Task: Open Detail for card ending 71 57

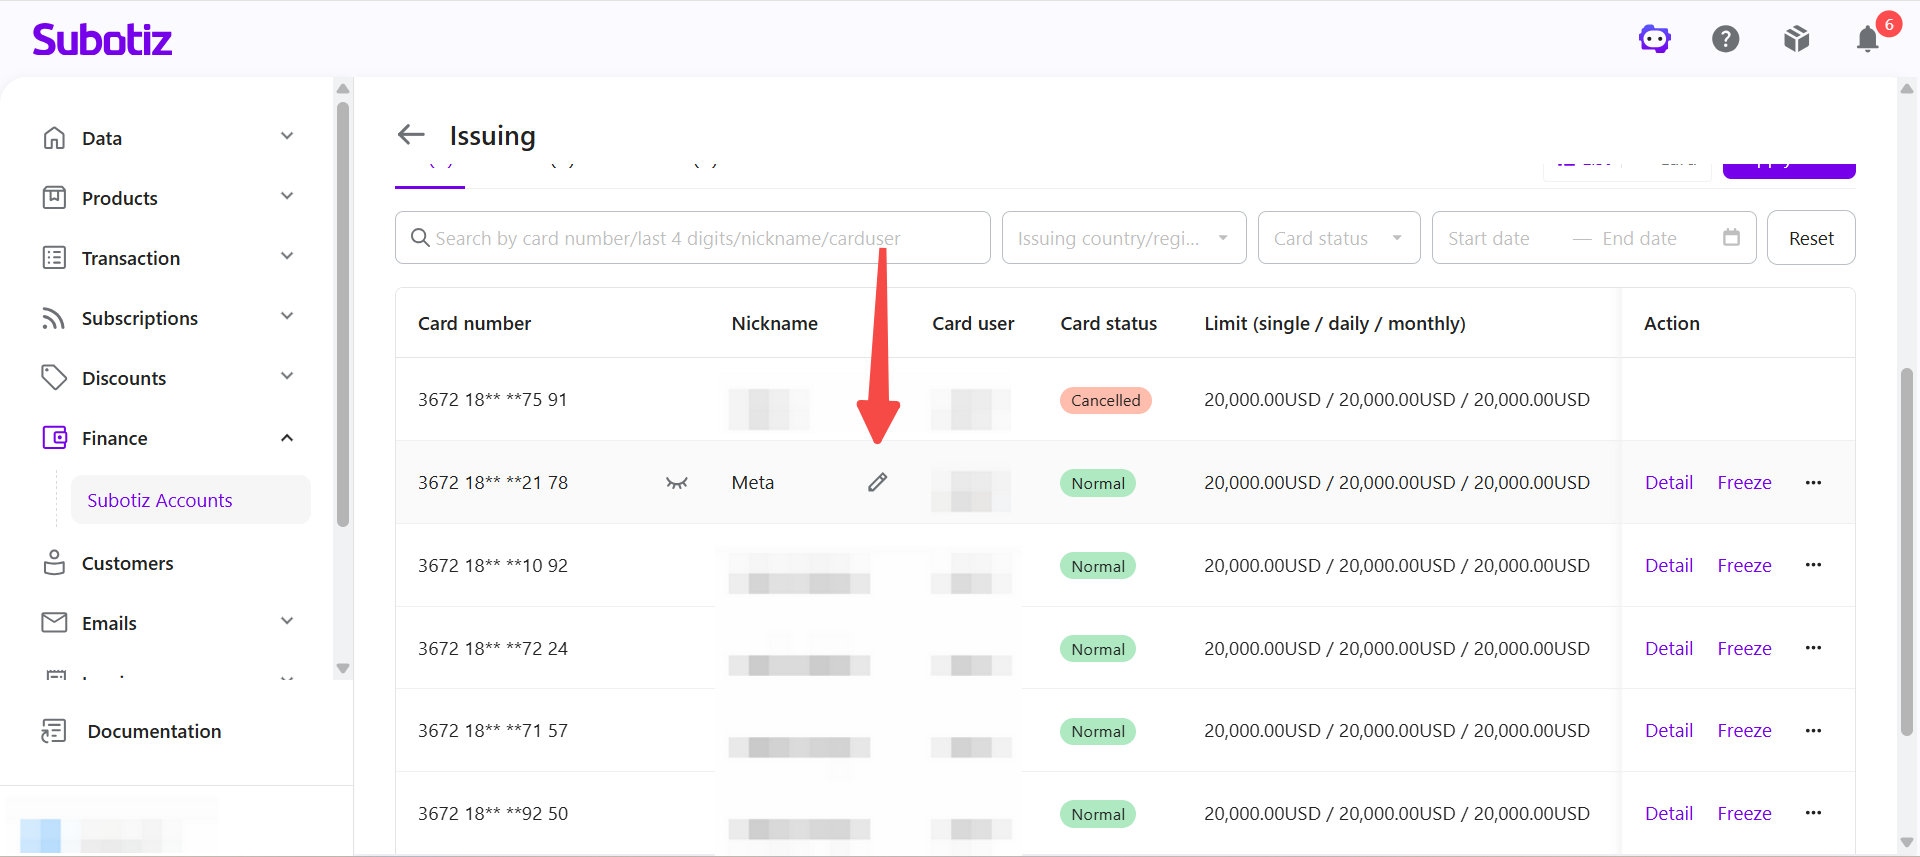Action: point(1669,731)
